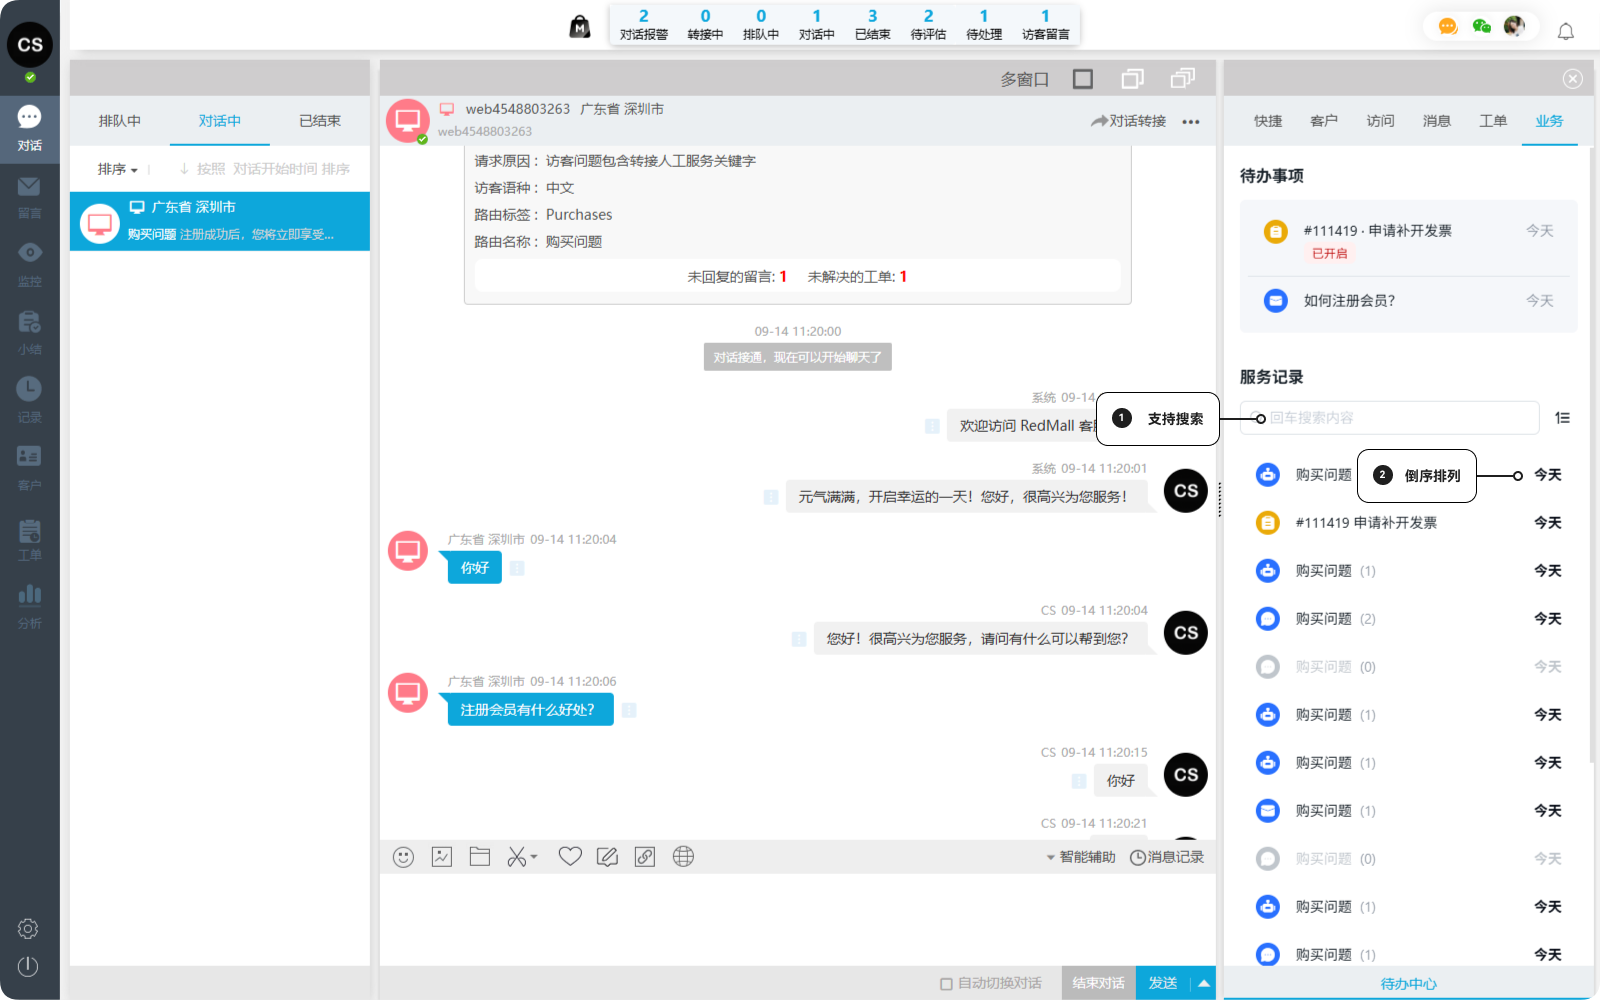
Task: Open the file folder icon in chat toolbar
Action: [x=480, y=857]
